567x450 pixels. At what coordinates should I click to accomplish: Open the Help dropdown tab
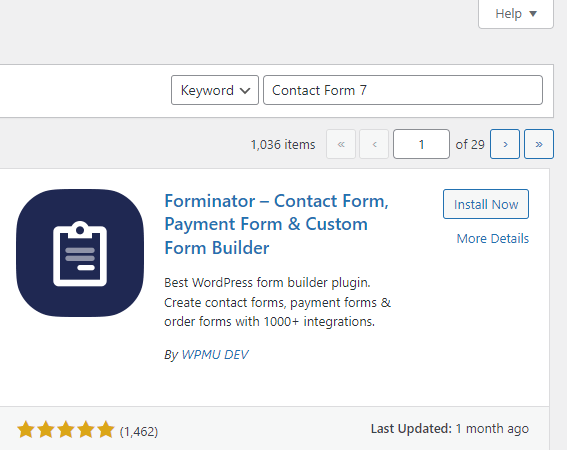tap(516, 14)
